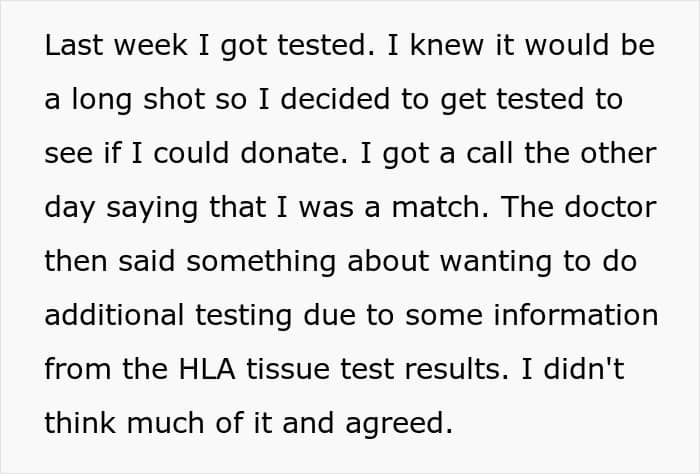
Task: Click the word "donate" in the third line
Action: point(293,154)
